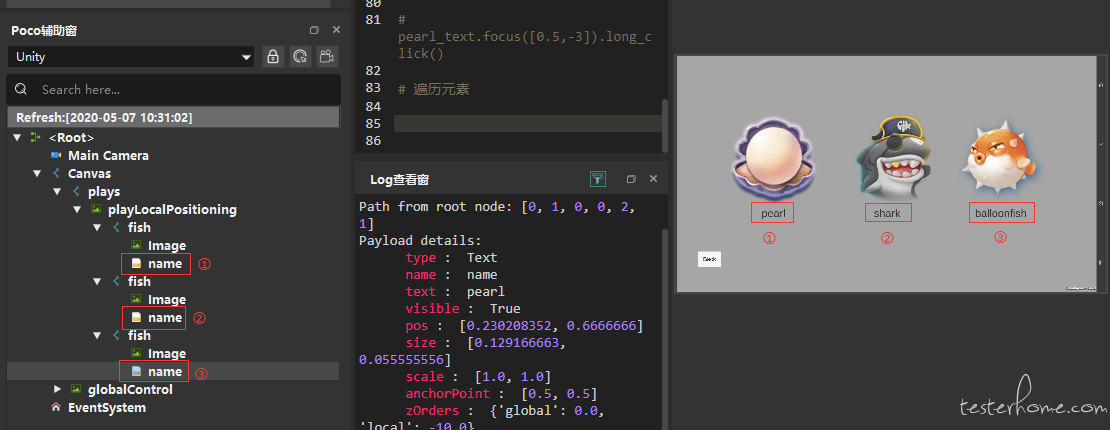Click the pearl text label in device view
The width and height of the screenshot is (1110, 430).
coord(772,213)
